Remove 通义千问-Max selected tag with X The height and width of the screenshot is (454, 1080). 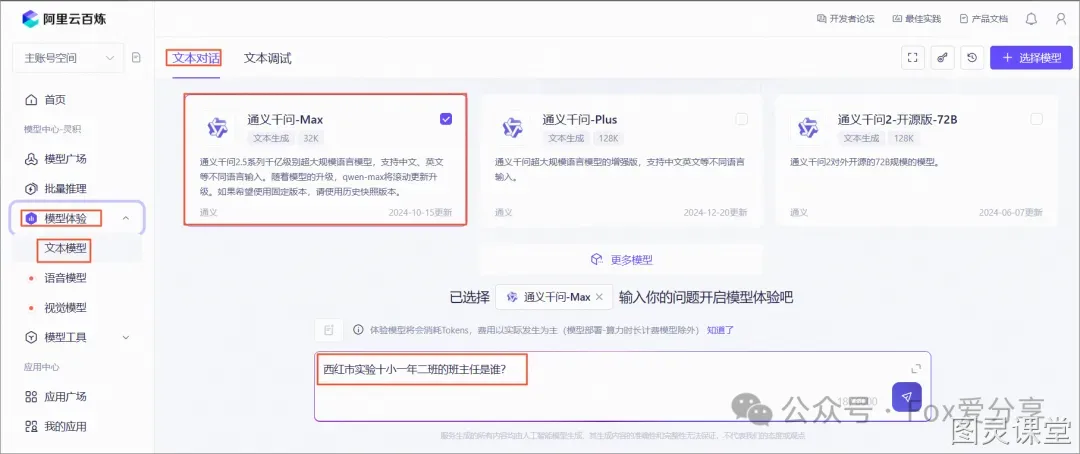599,297
